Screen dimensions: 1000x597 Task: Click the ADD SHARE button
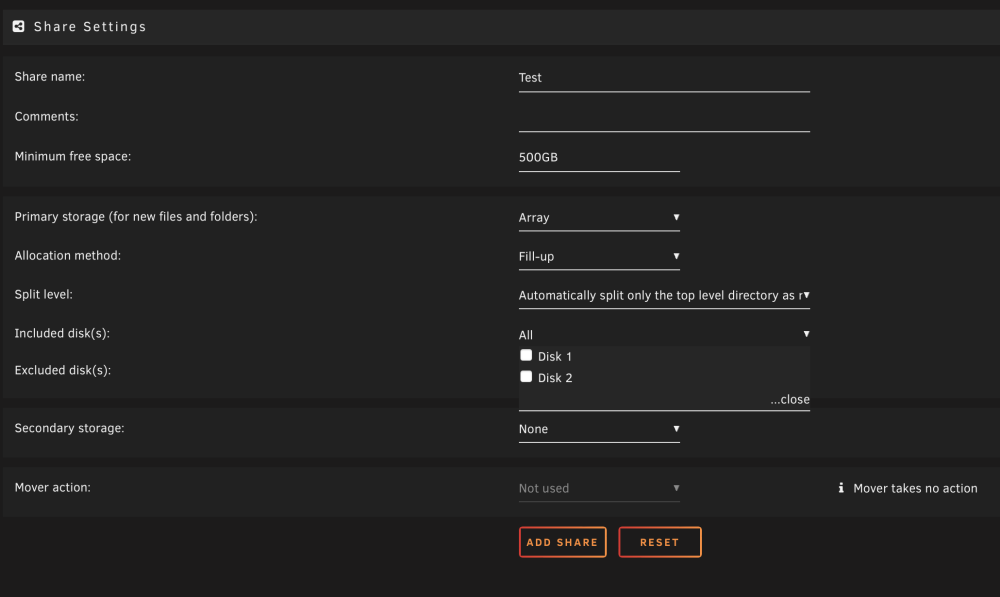(562, 542)
